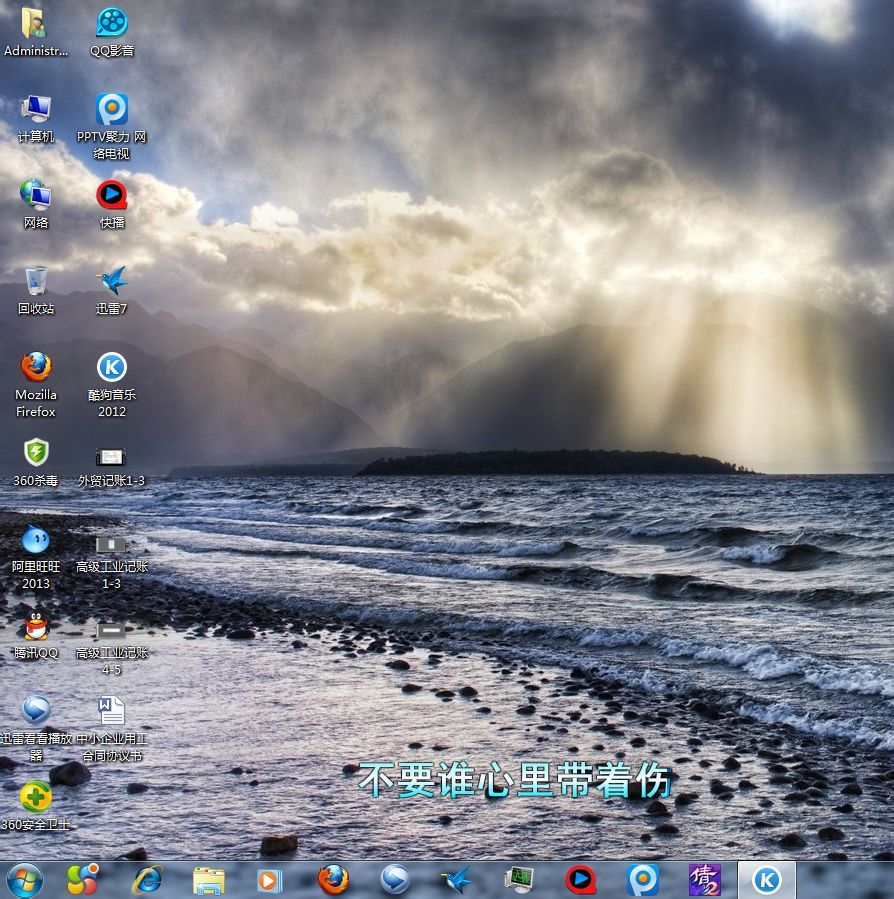
Task: Select the 迅雷7 desktop shortcut
Action: tap(112, 290)
